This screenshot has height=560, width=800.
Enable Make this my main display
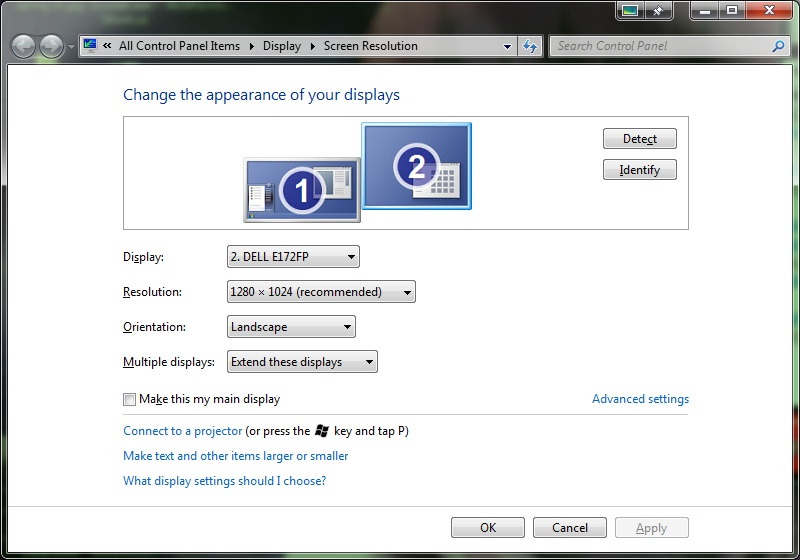coord(129,399)
